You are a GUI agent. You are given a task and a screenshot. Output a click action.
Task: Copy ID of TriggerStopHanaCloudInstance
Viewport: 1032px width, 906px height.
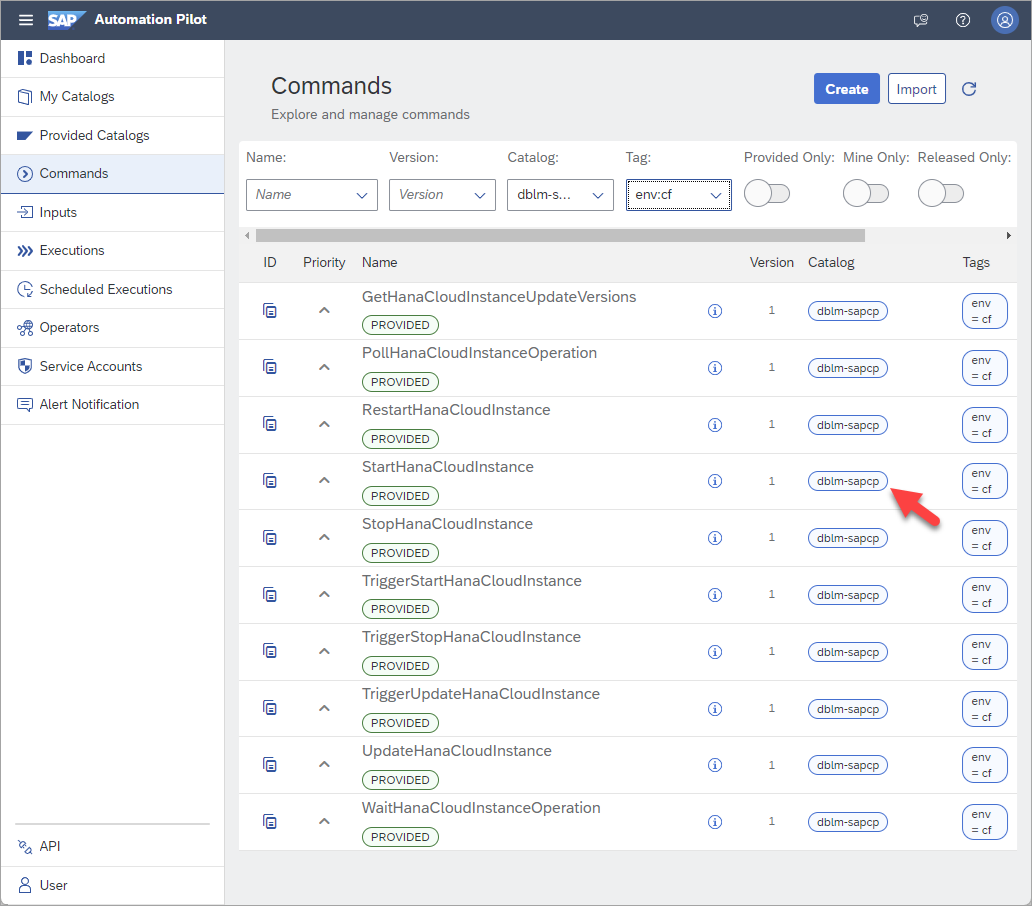tap(270, 651)
